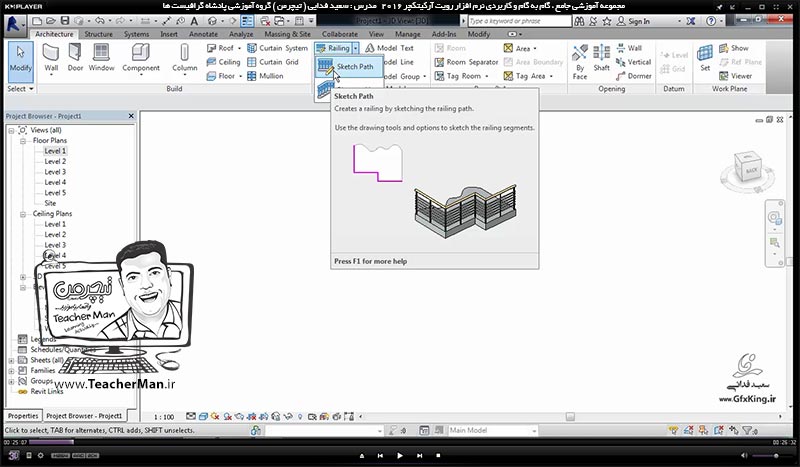The image size is (800, 467).
Task: Choose the Mullion tool
Action: click(x=265, y=76)
